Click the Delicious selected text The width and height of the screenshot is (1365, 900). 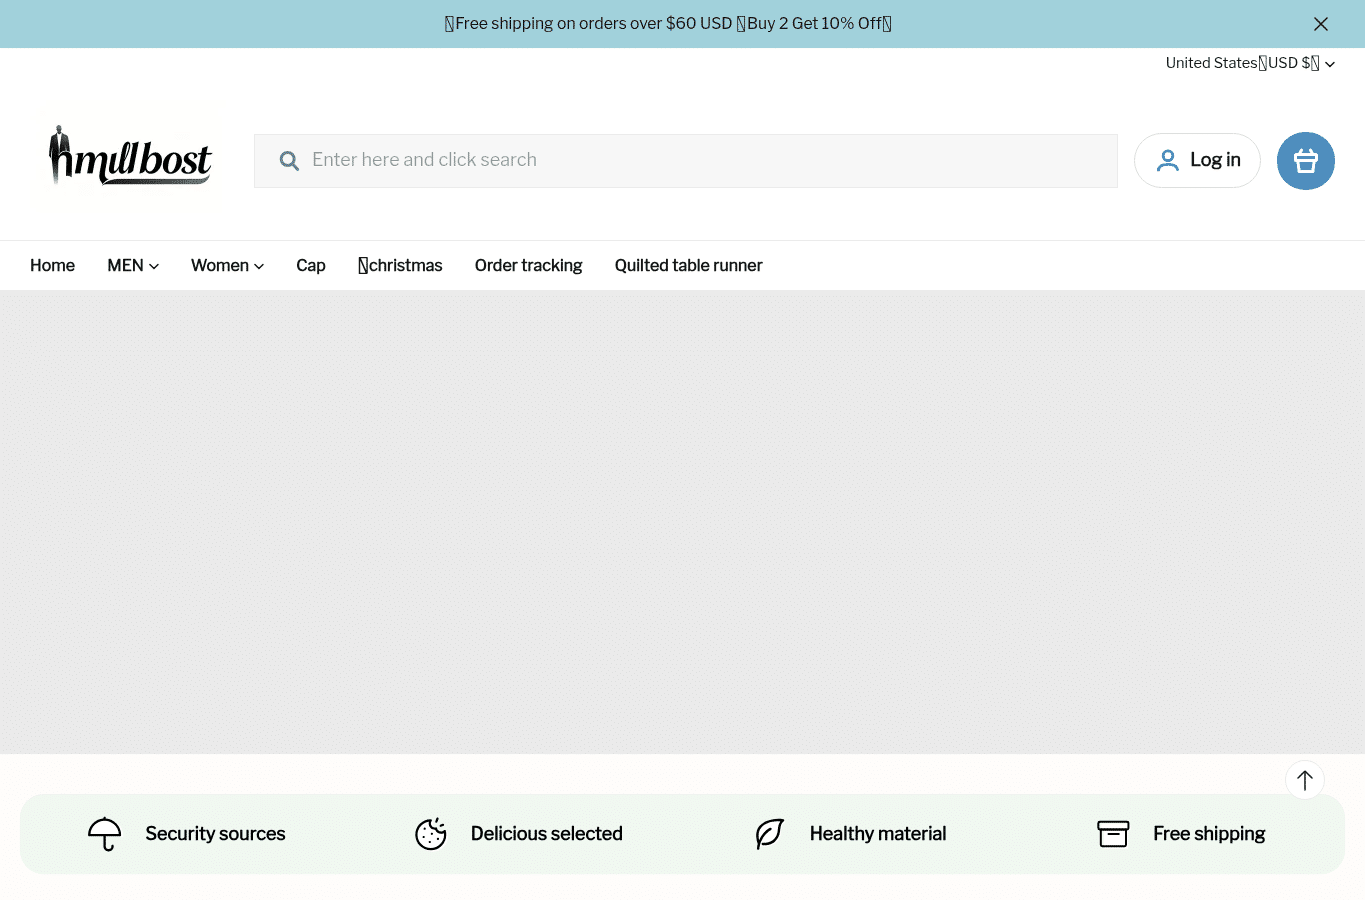547,834
